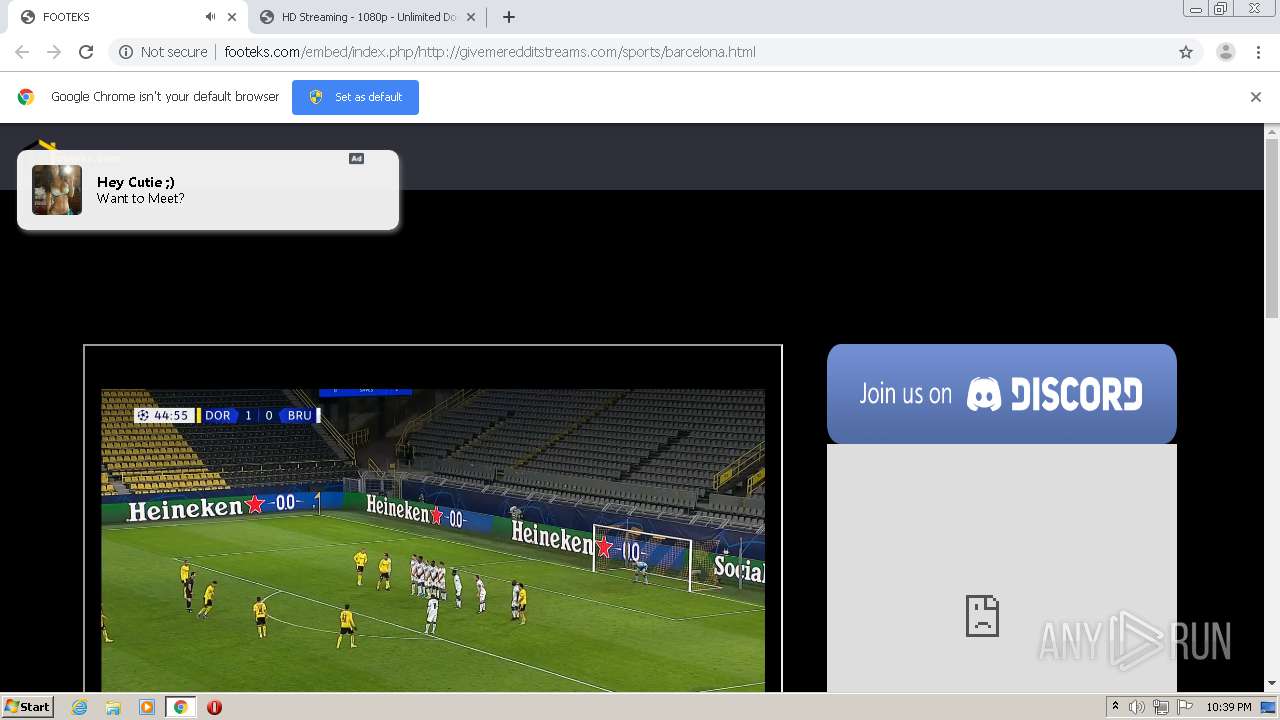Viewport: 1280px width, 720px height.
Task: Dismiss the default browser infobar
Action: tap(1256, 97)
